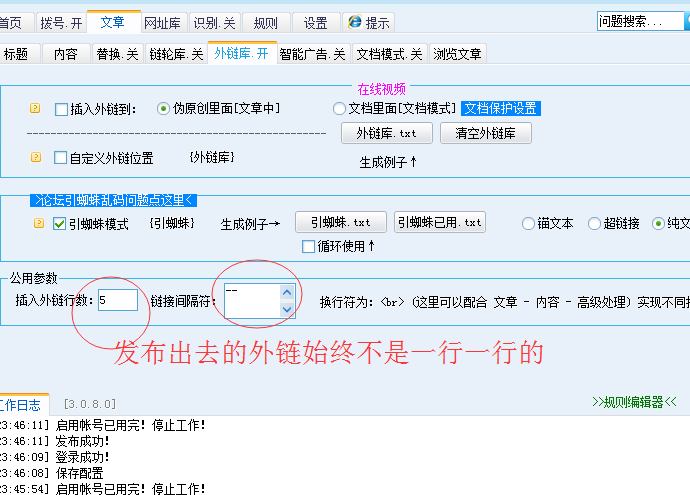Open the 浏览文章 sub-tab
Screen dimensions: 690x495
tap(457, 54)
